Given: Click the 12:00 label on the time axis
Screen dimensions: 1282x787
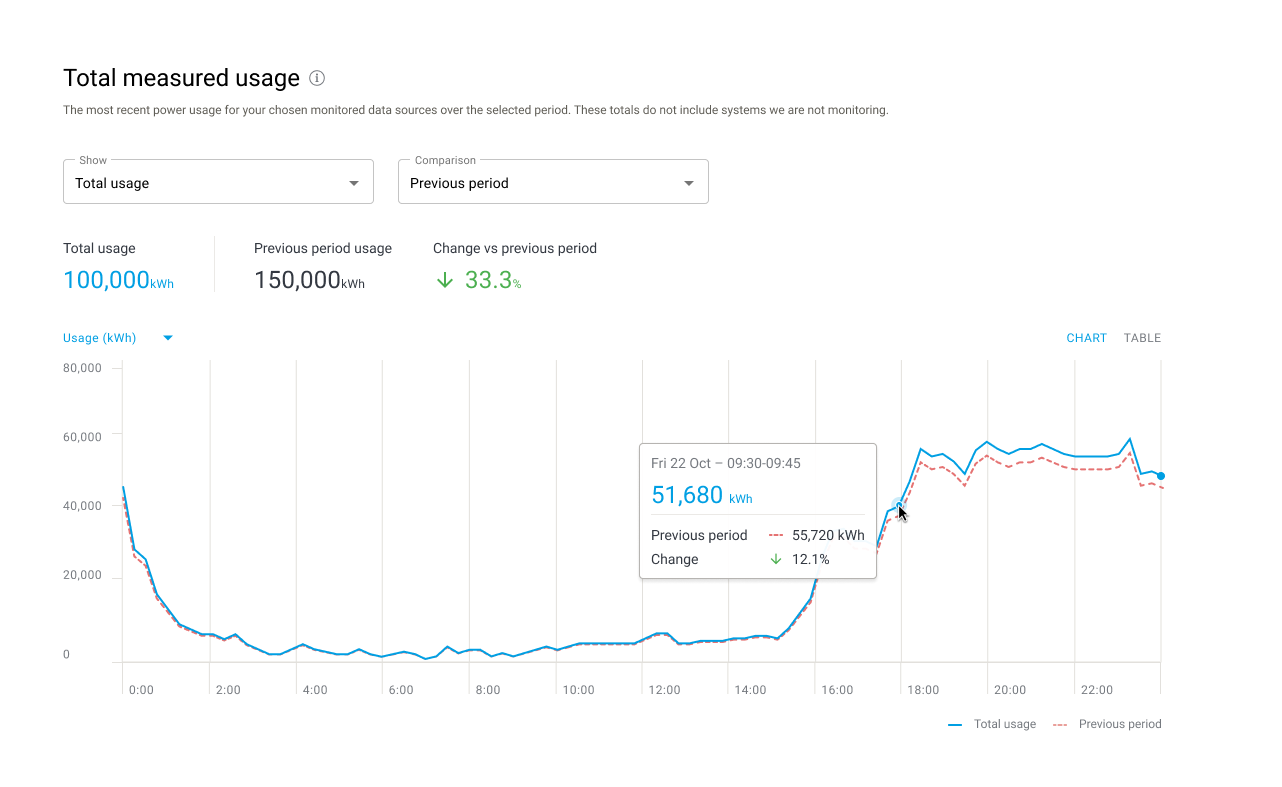Looking at the screenshot, I should point(664,690).
